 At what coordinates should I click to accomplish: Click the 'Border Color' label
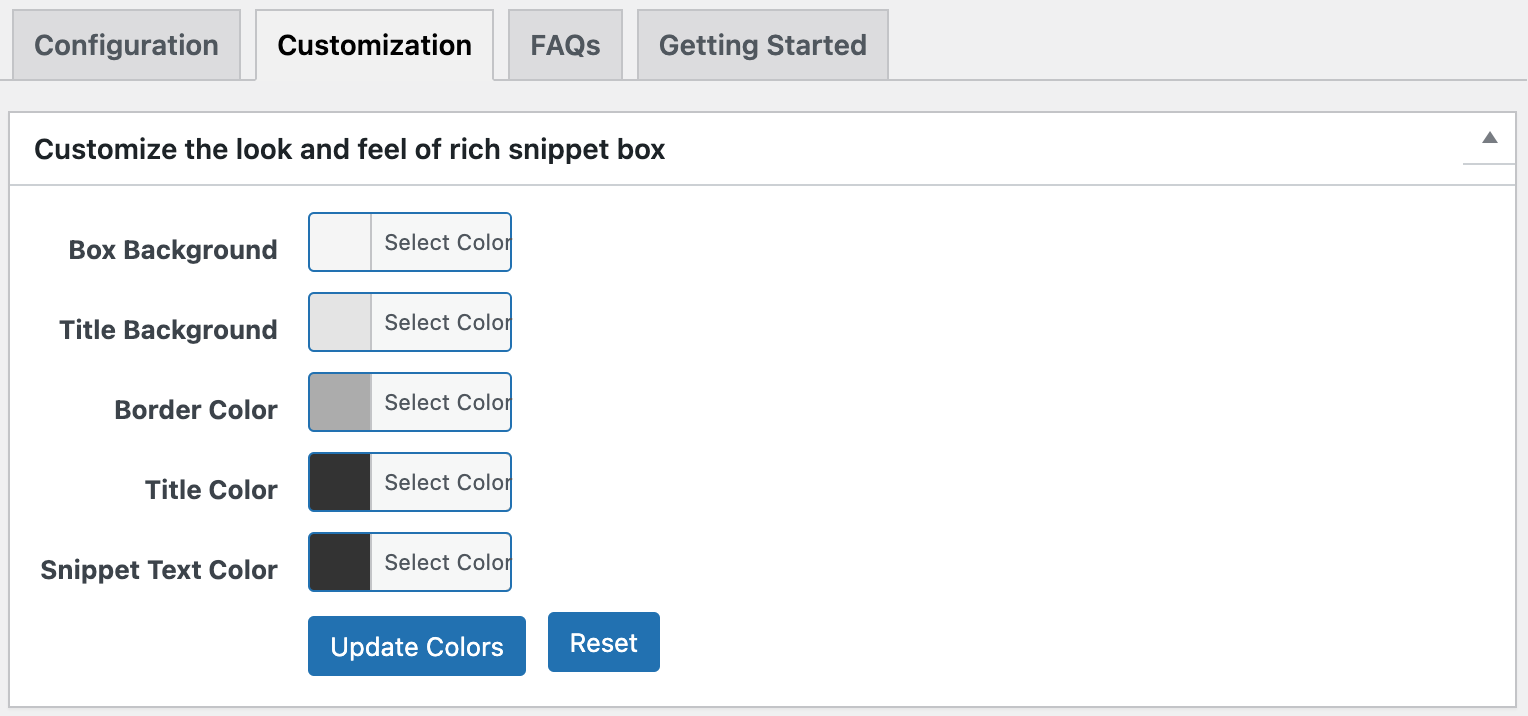click(196, 410)
